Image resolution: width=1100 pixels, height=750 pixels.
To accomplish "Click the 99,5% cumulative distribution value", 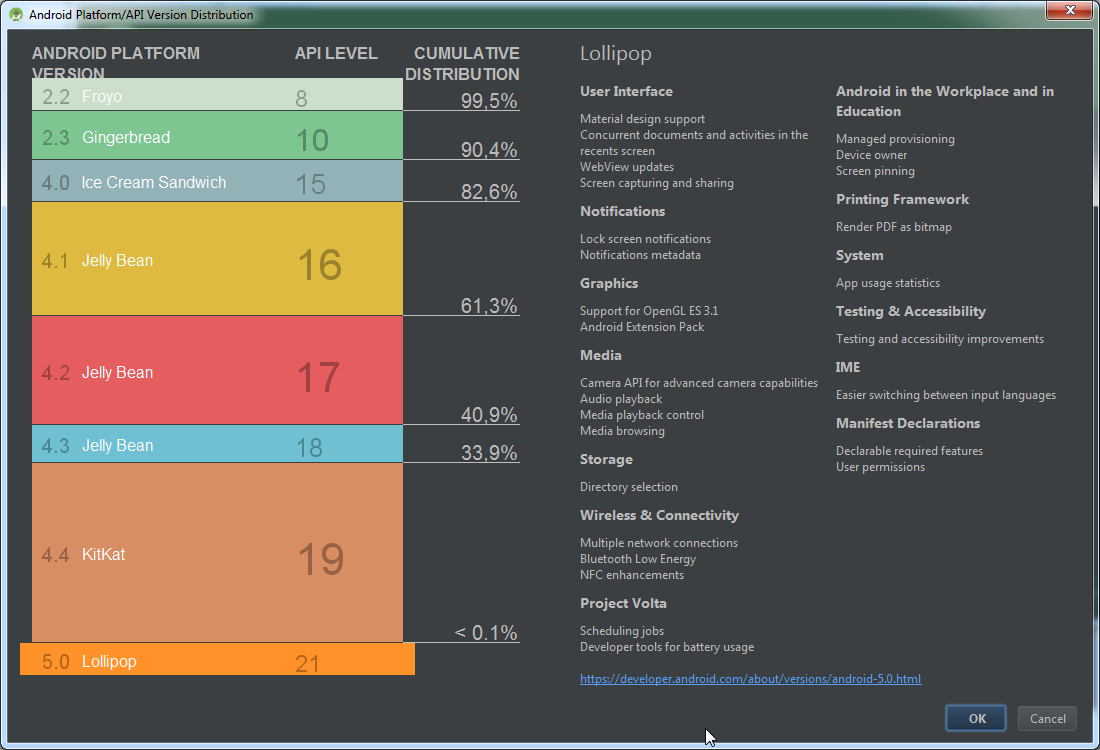I will click(489, 100).
